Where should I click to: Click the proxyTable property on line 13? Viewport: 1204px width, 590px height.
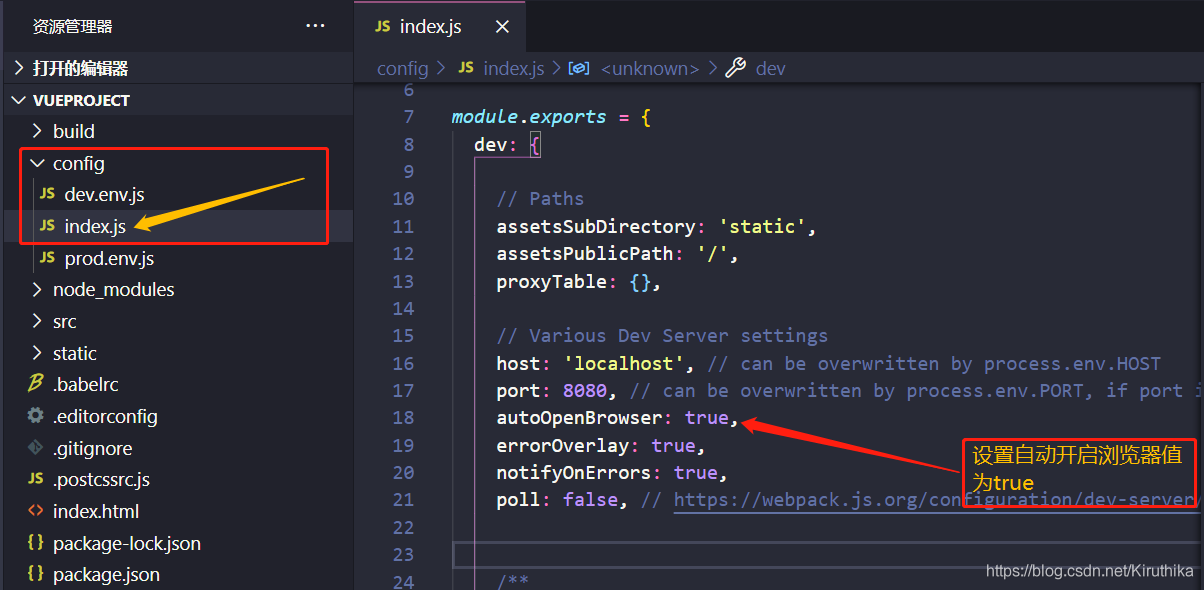(x=551, y=282)
